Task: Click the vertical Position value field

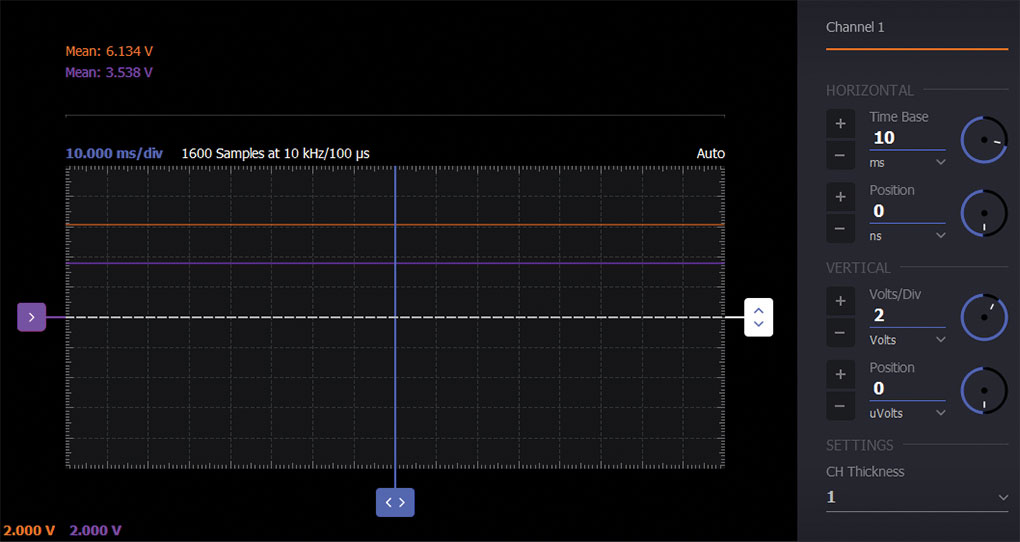Action: (x=907, y=388)
